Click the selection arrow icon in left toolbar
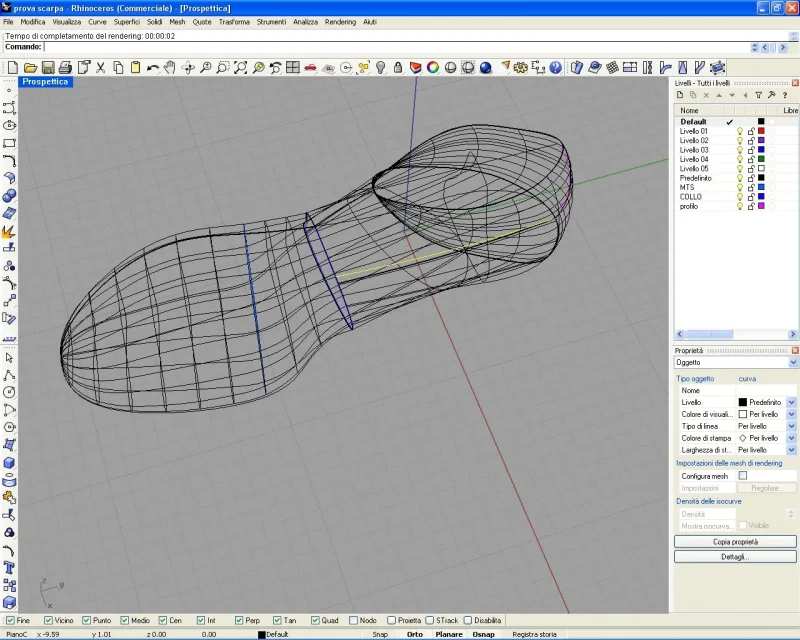Screen dimensions: 800x640 coord(9,358)
